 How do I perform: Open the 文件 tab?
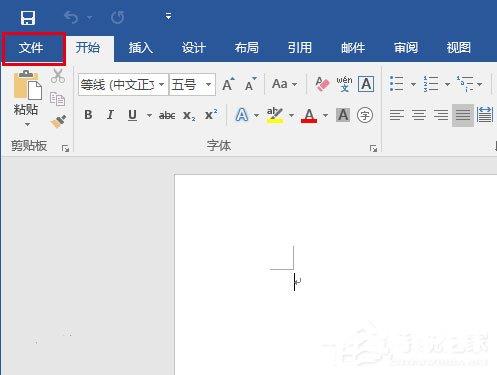coord(31,48)
